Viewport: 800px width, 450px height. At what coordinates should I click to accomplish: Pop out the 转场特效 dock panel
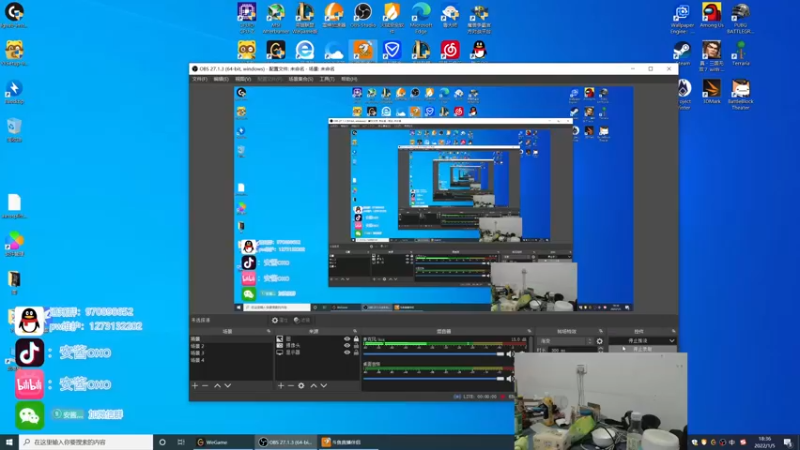point(601,331)
